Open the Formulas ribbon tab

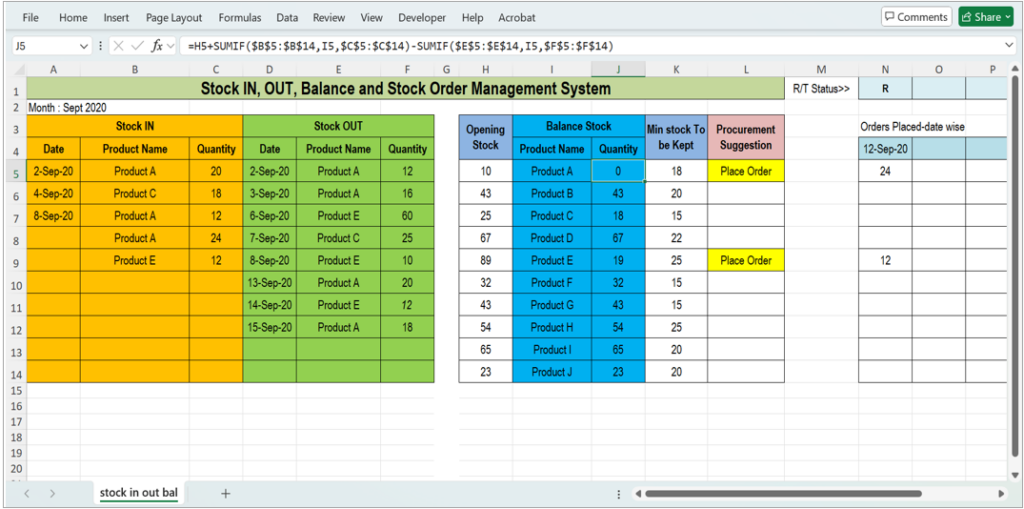point(239,18)
